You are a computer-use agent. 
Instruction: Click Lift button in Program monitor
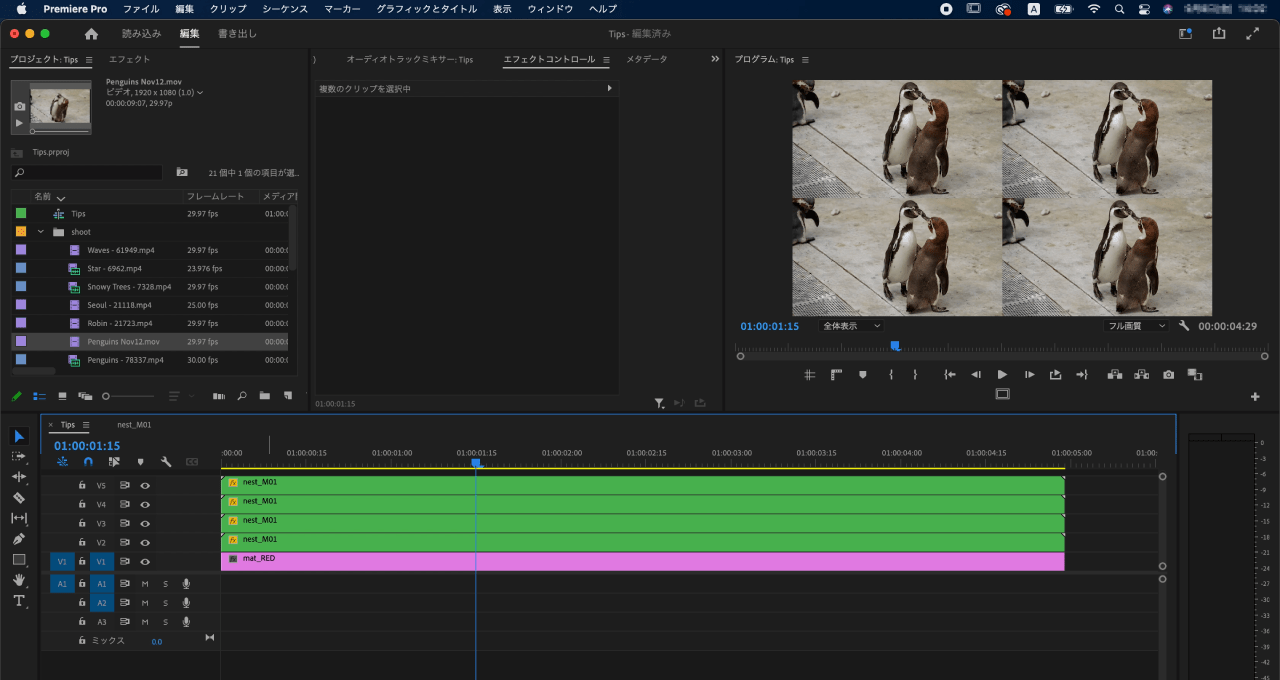coord(1114,375)
